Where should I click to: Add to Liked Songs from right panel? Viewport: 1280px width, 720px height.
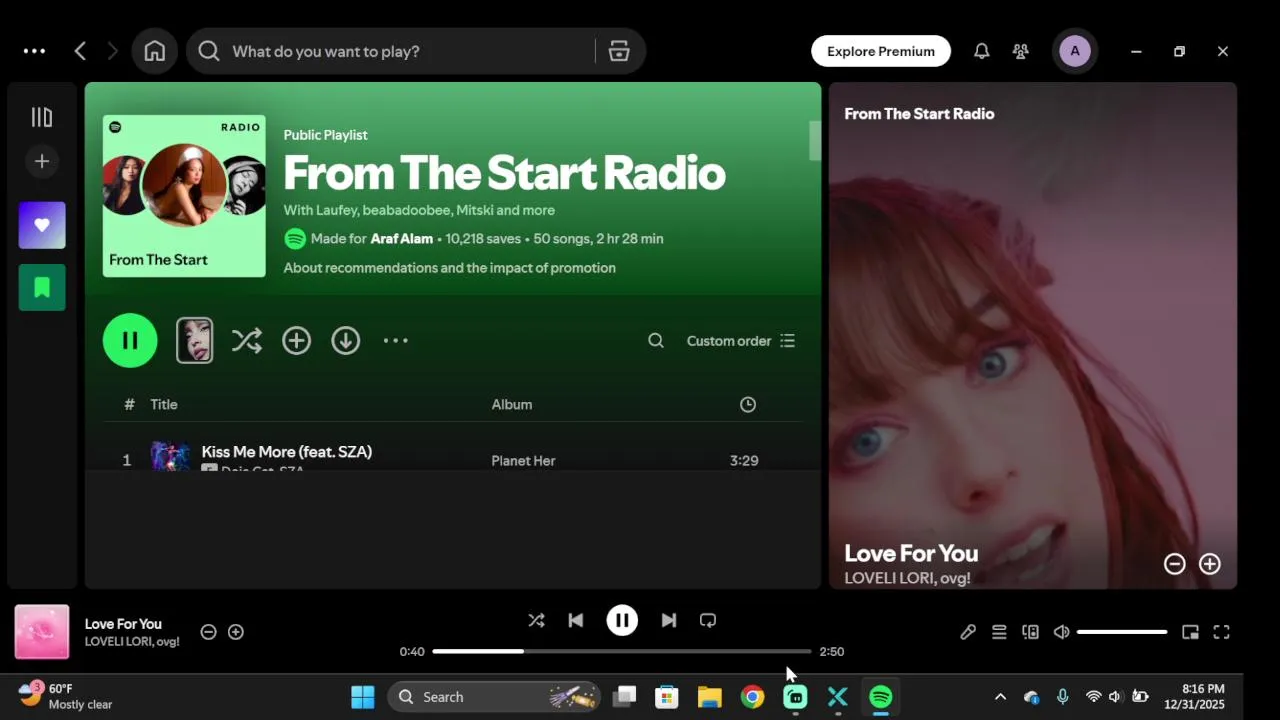click(1210, 564)
